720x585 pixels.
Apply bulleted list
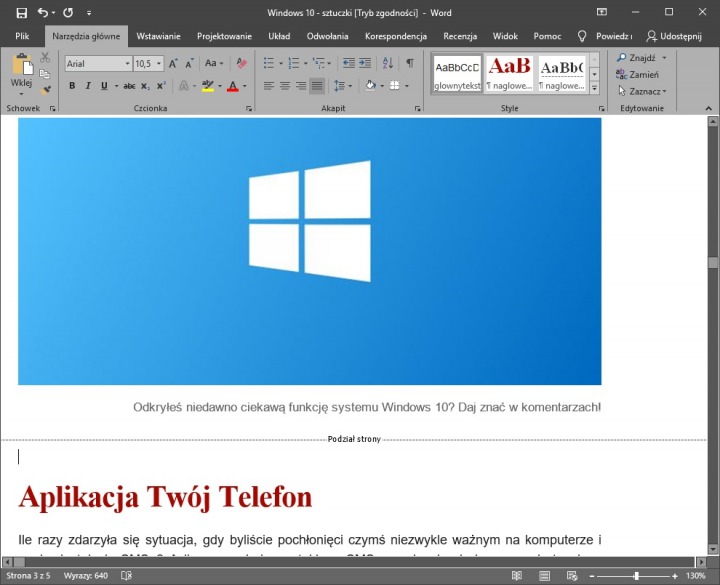(x=269, y=63)
